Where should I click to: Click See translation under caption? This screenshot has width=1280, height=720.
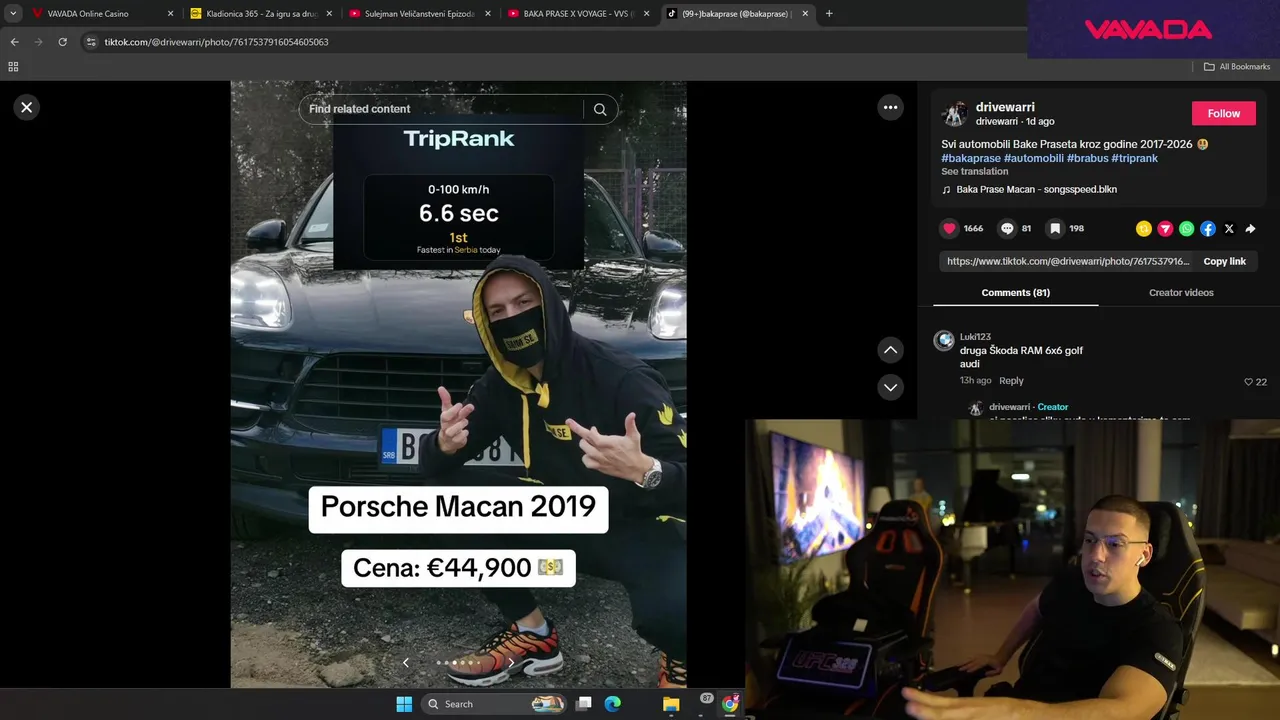tap(975, 171)
